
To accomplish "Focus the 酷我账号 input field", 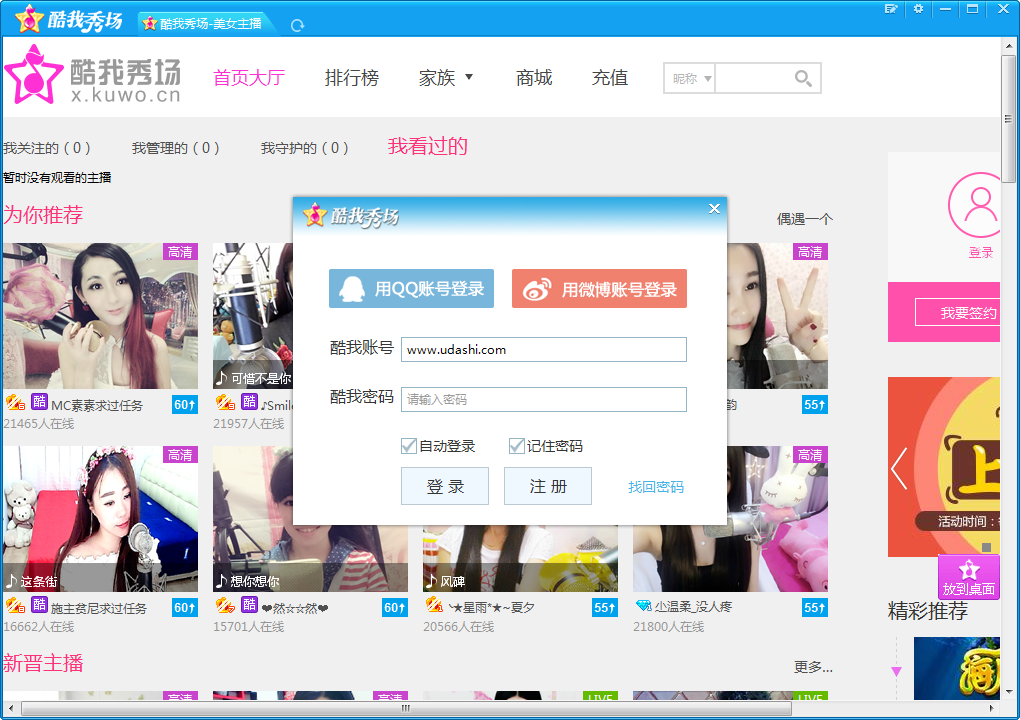I will (x=544, y=349).
